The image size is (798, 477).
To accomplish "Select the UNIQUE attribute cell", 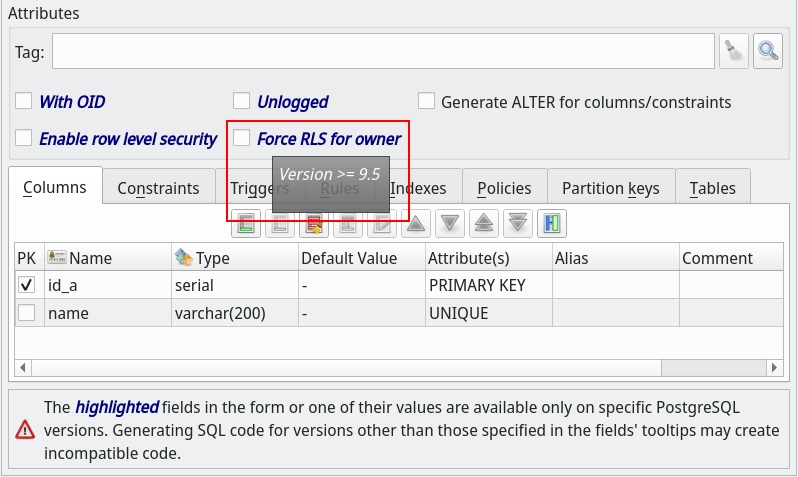I will (489, 313).
